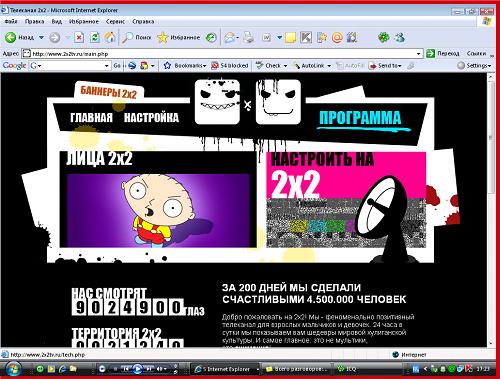Click the grey Forward arrow button
This screenshot has height=379, width=500.
(55, 37)
